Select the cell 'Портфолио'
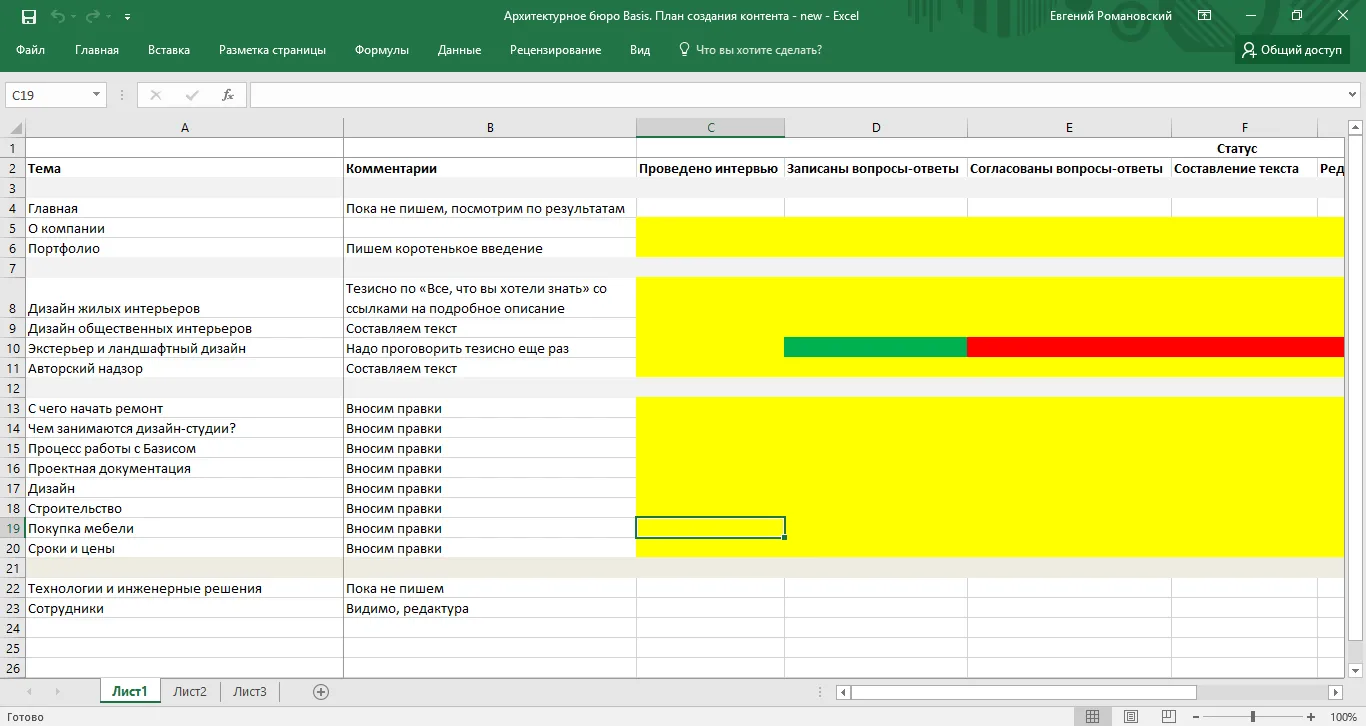Screen dimensions: 1366x726 click(184, 248)
